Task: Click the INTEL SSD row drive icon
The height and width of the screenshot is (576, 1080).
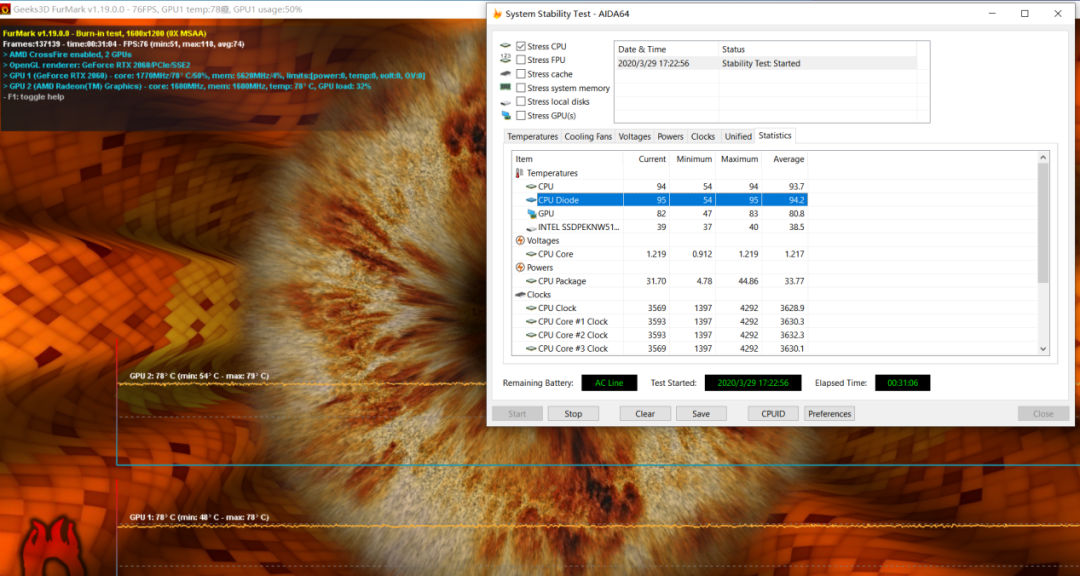Action: click(x=531, y=227)
